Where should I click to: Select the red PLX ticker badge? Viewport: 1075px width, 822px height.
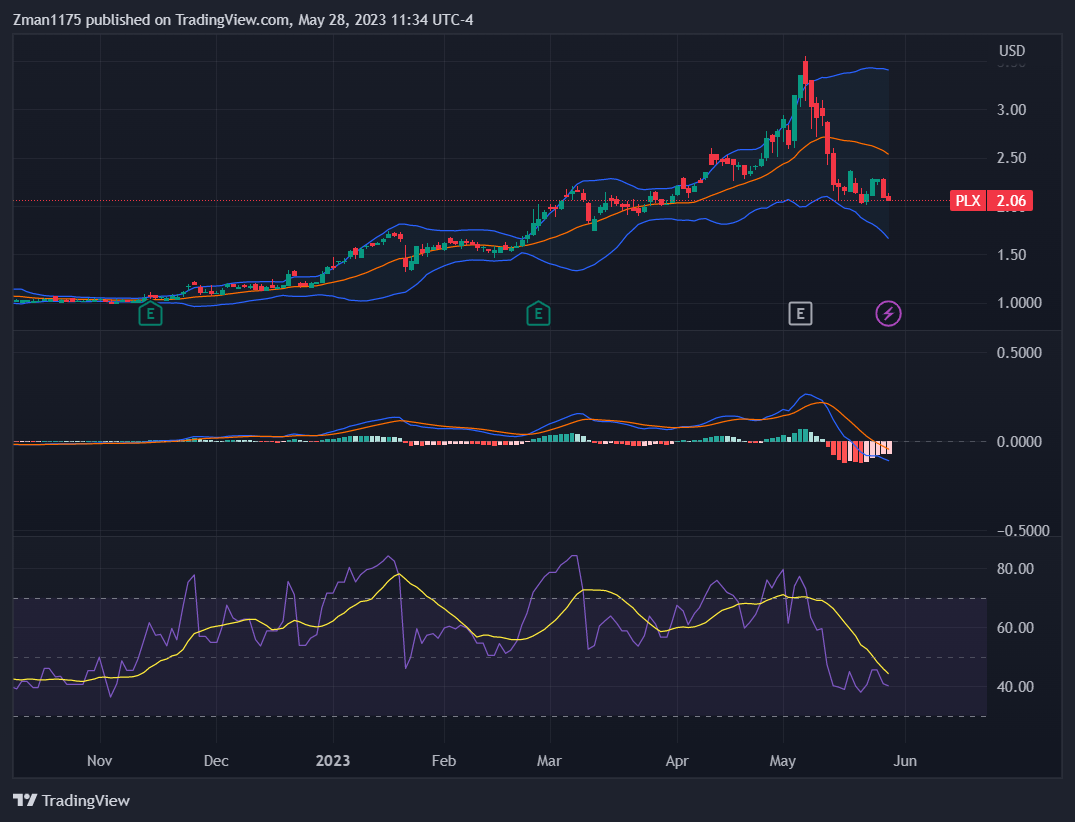[x=968, y=200]
